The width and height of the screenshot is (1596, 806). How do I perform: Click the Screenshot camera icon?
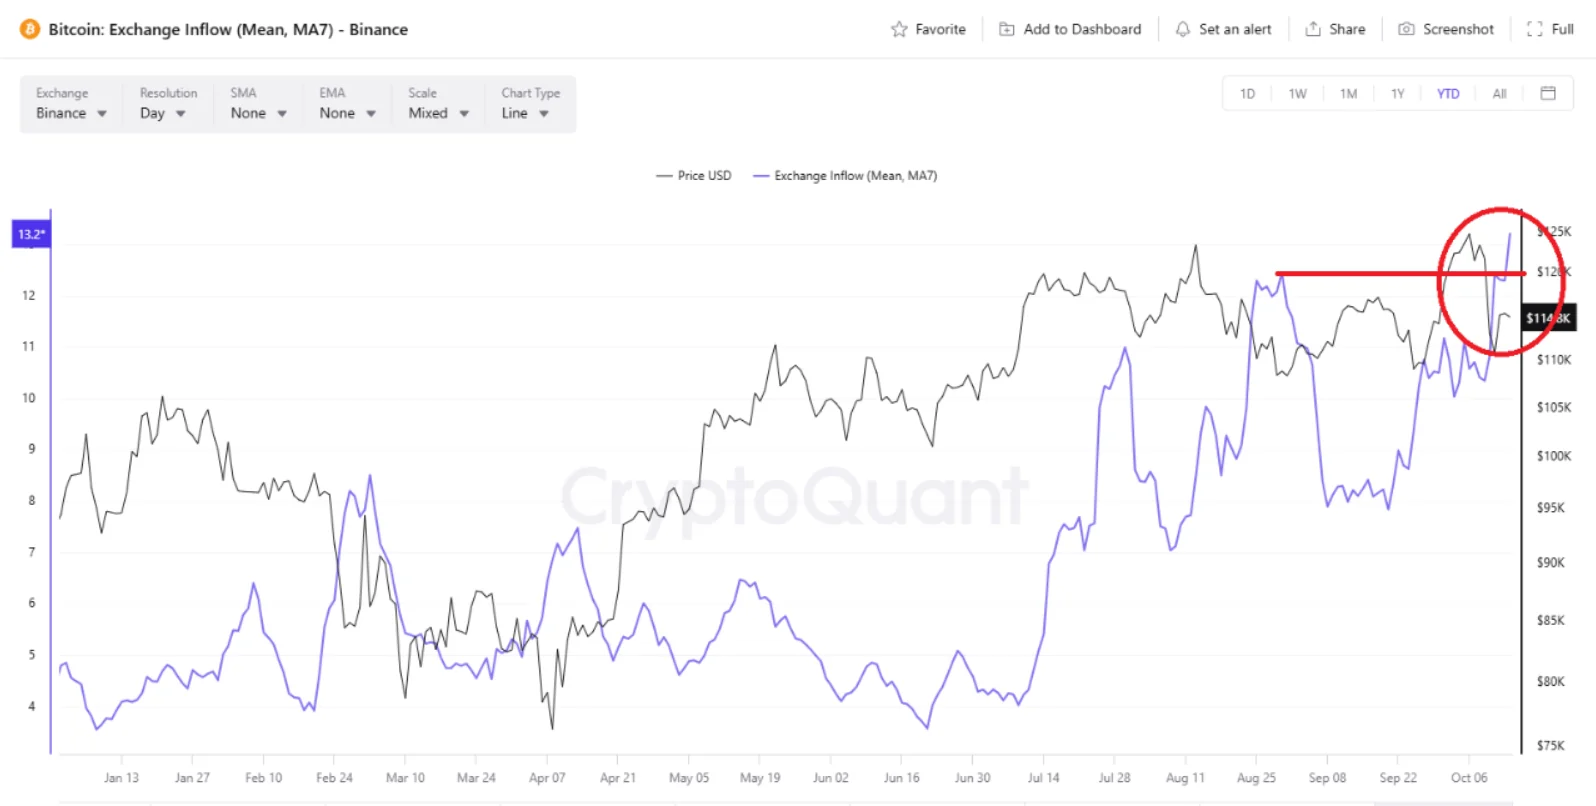[x=1406, y=29]
